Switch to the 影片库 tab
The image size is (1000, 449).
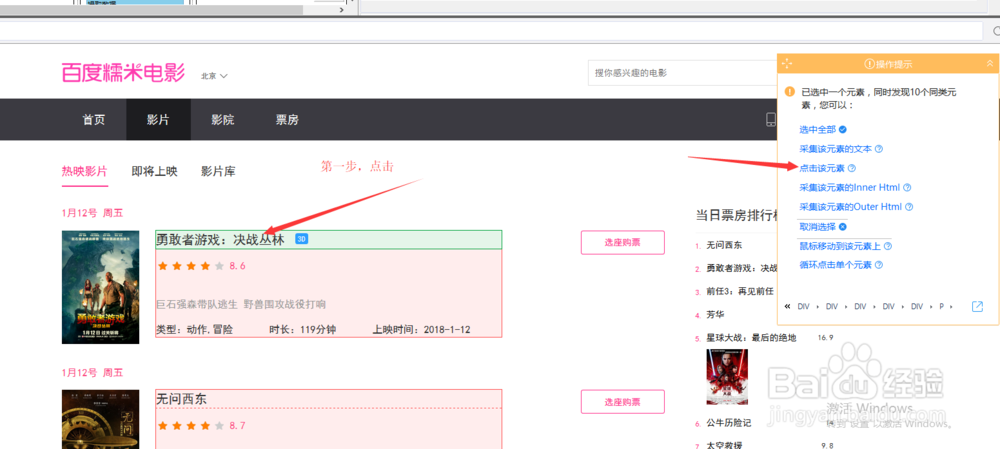[218, 171]
